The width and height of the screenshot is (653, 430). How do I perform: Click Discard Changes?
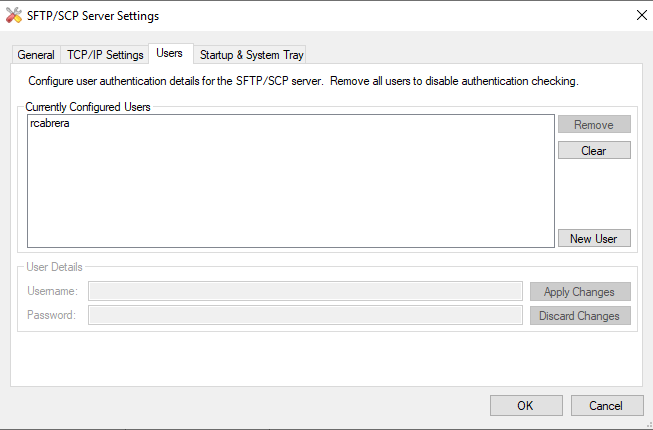pos(580,316)
